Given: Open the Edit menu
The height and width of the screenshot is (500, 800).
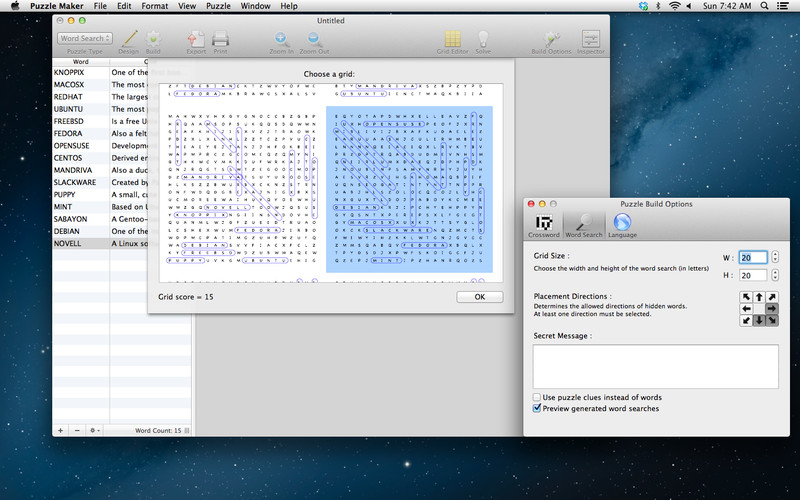Looking at the screenshot, I should (124, 6).
